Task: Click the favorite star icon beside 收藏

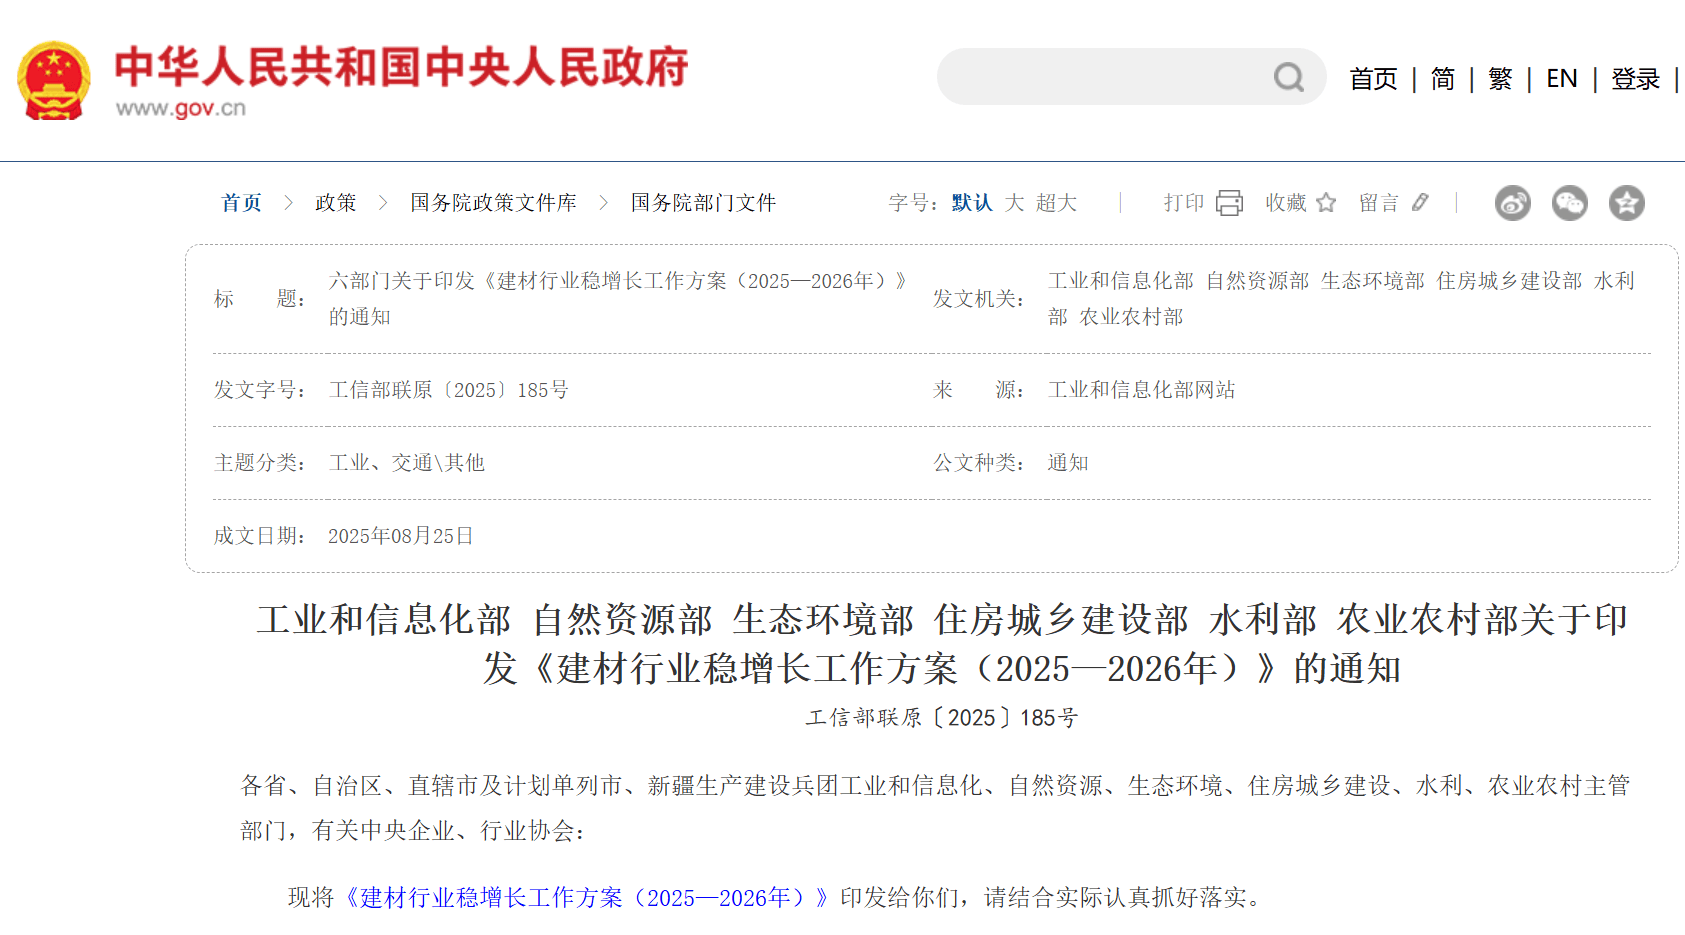Action: [1326, 203]
